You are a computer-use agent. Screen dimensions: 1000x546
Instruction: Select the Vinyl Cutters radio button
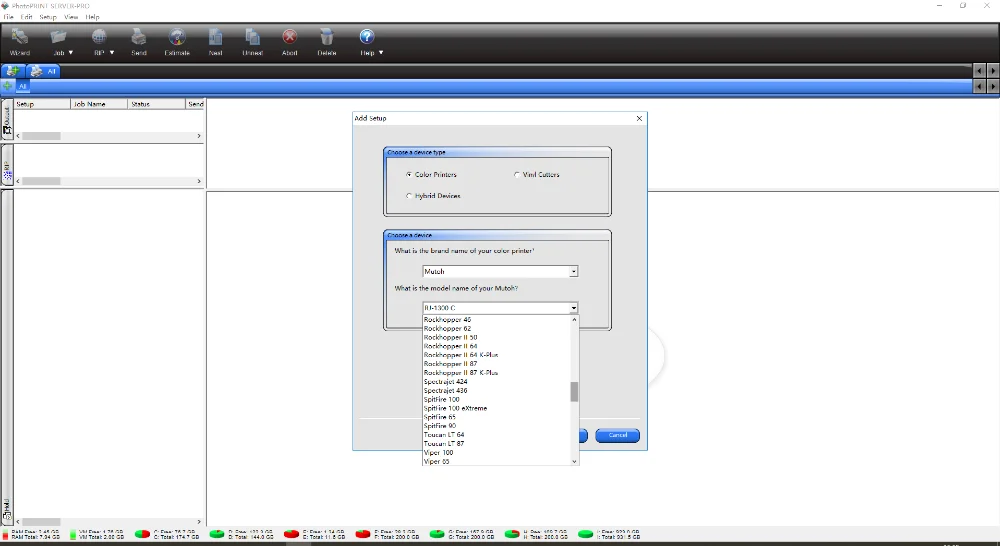click(x=517, y=174)
